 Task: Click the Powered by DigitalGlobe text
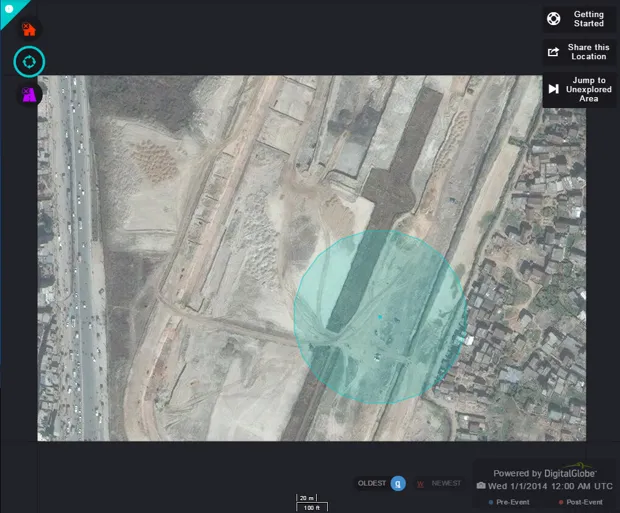pyautogui.click(x=544, y=473)
